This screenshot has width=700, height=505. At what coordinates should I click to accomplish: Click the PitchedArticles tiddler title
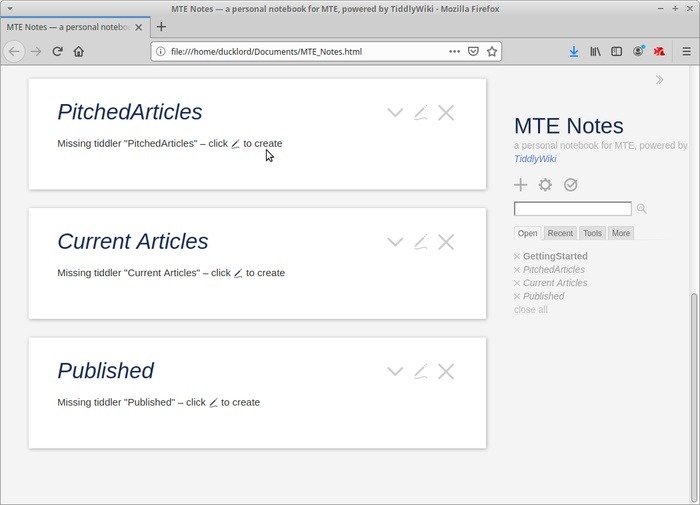click(130, 112)
